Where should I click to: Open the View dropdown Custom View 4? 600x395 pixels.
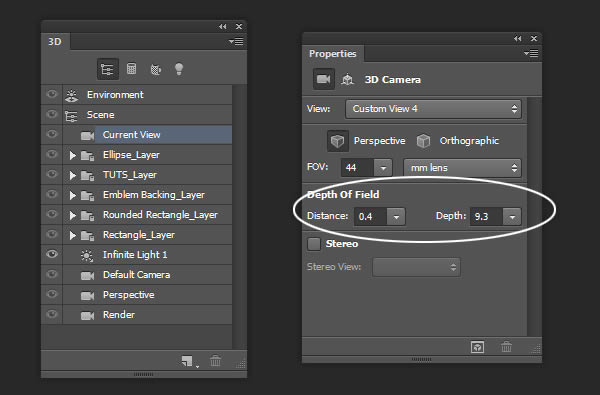click(x=433, y=109)
